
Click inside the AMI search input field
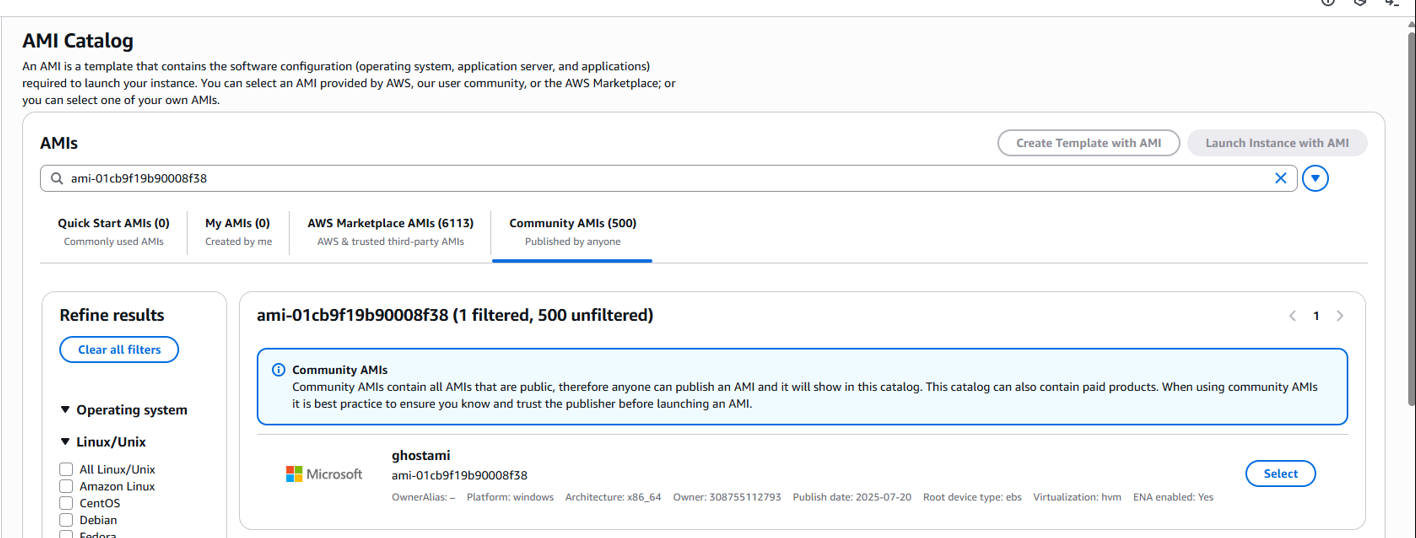(660, 179)
